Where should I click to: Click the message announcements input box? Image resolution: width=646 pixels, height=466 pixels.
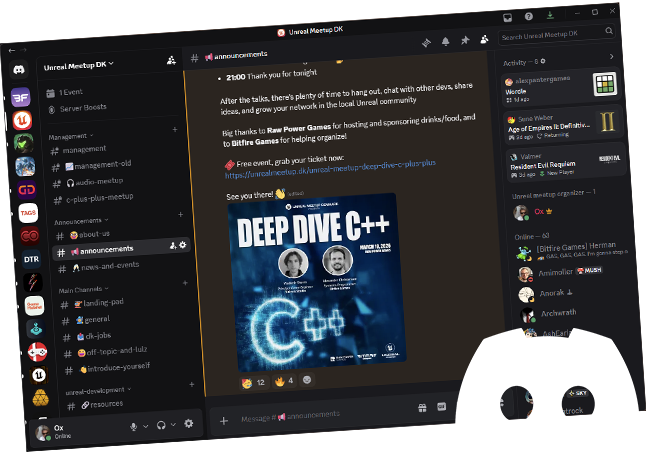point(325,415)
